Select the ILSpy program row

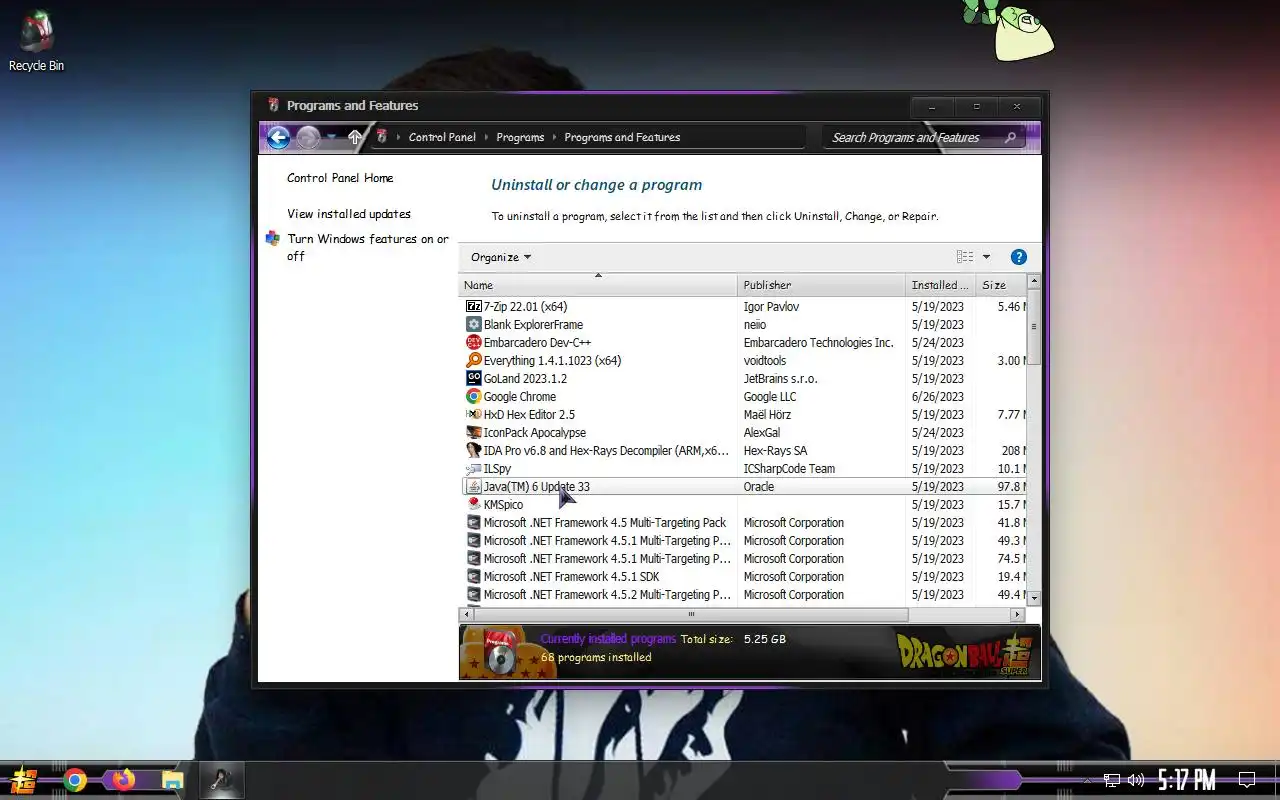(x=743, y=469)
